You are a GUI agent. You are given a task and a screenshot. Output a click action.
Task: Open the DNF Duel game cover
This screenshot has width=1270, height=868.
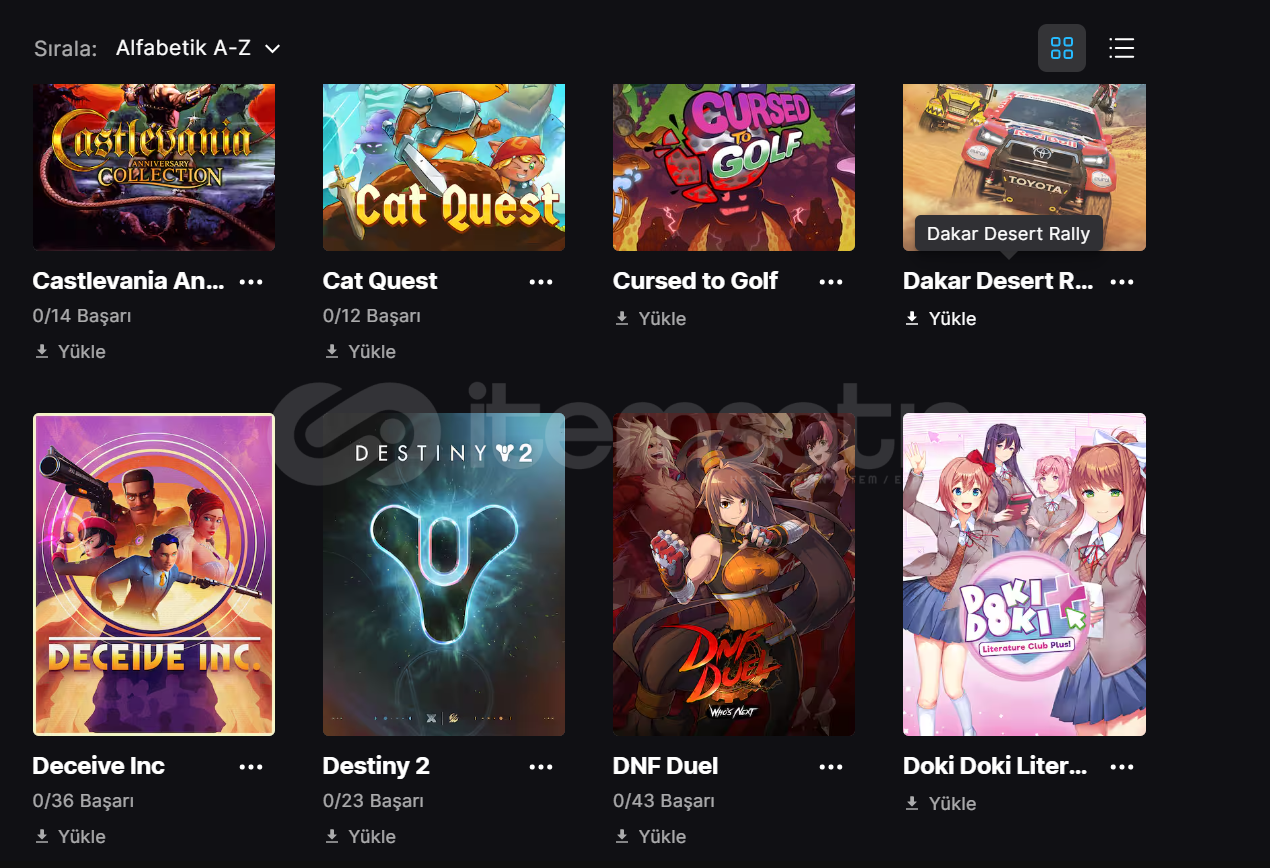pos(734,574)
